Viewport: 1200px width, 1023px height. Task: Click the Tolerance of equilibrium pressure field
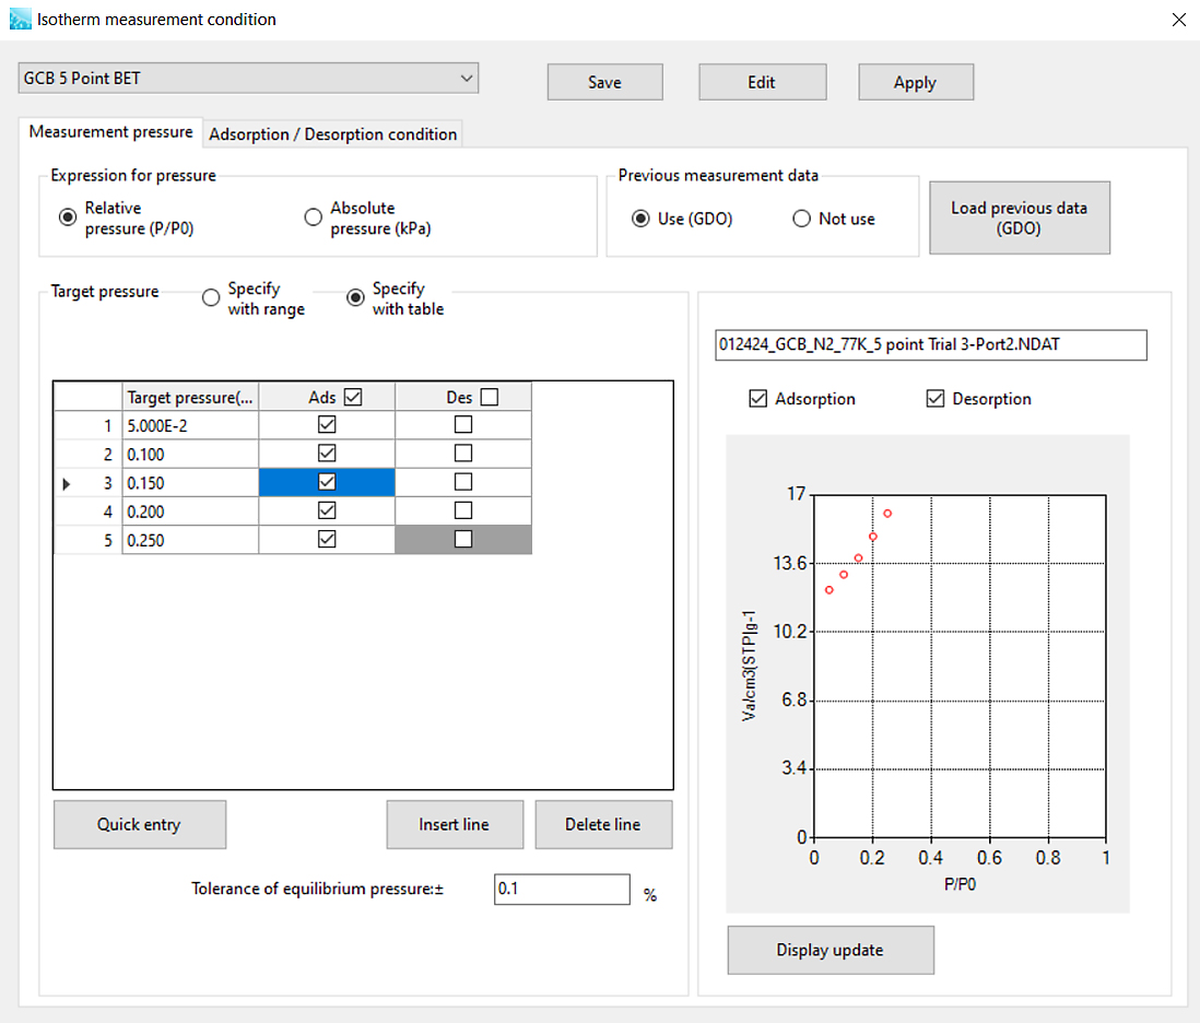pos(562,889)
